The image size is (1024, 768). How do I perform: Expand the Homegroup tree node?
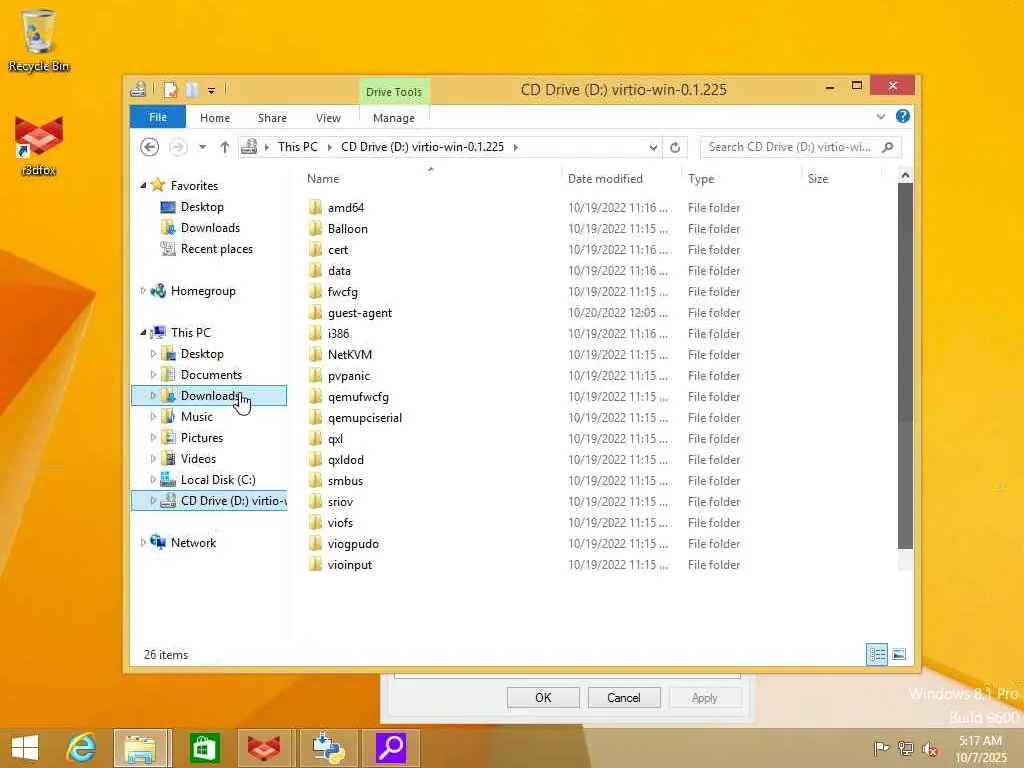143,291
